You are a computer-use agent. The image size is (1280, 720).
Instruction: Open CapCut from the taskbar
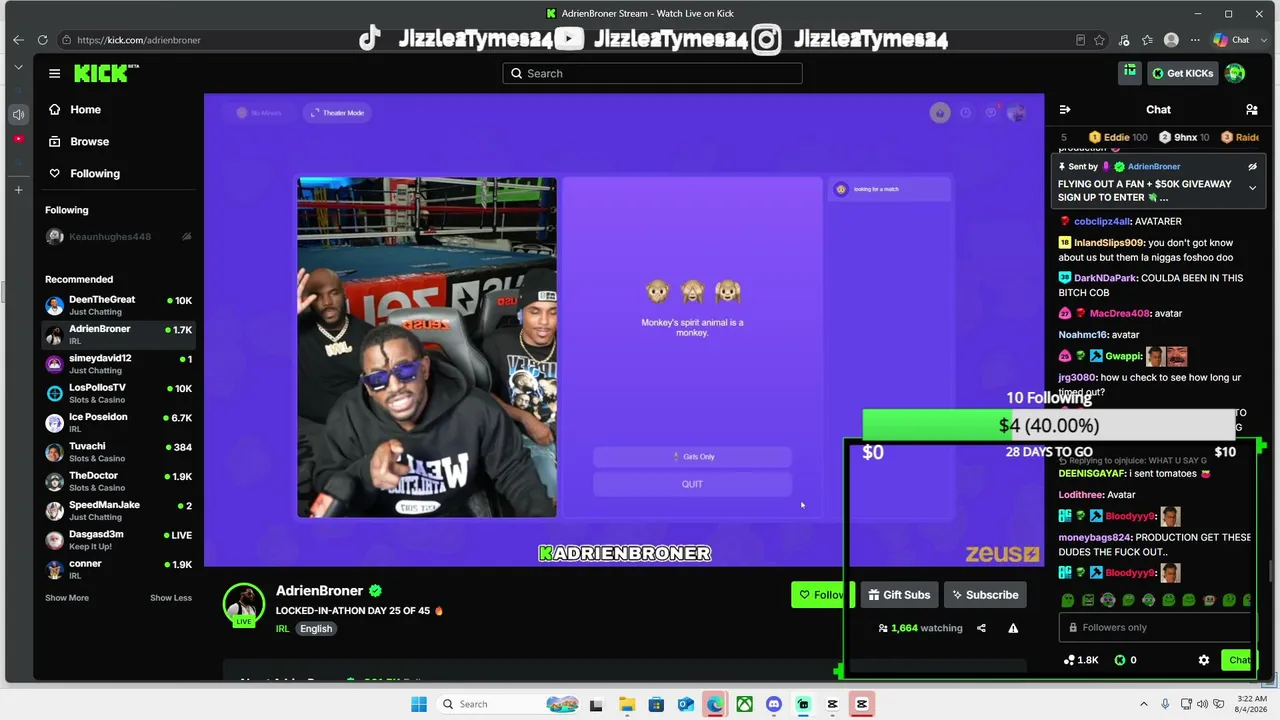pyautogui.click(x=832, y=704)
